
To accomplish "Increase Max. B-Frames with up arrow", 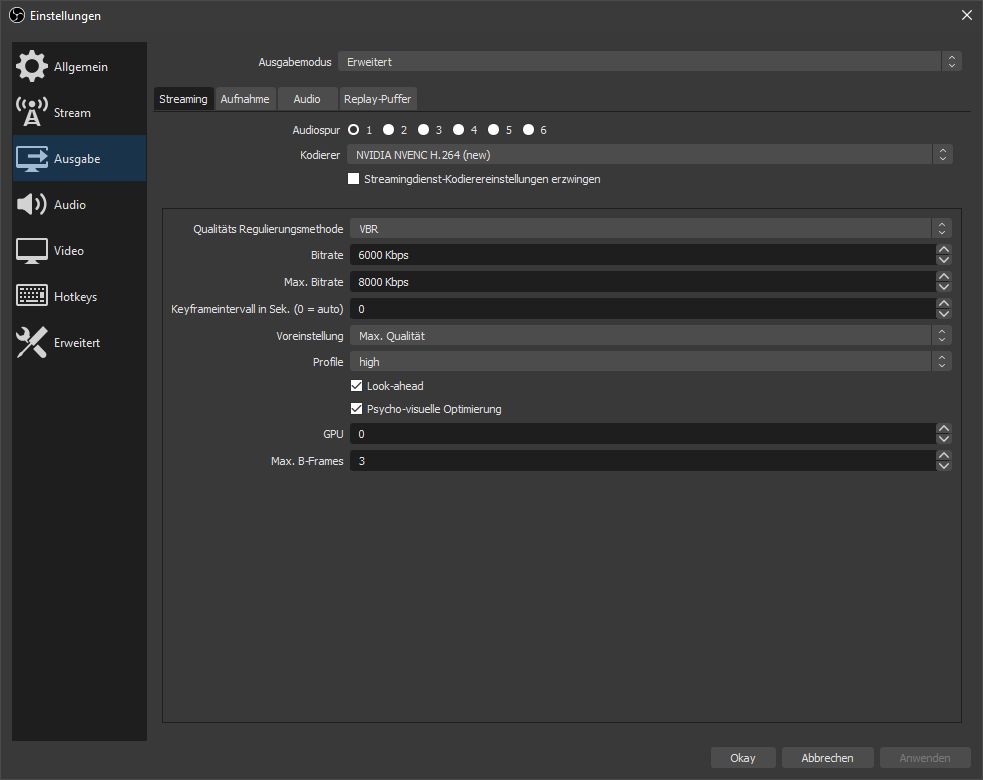I will tap(944, 455).
